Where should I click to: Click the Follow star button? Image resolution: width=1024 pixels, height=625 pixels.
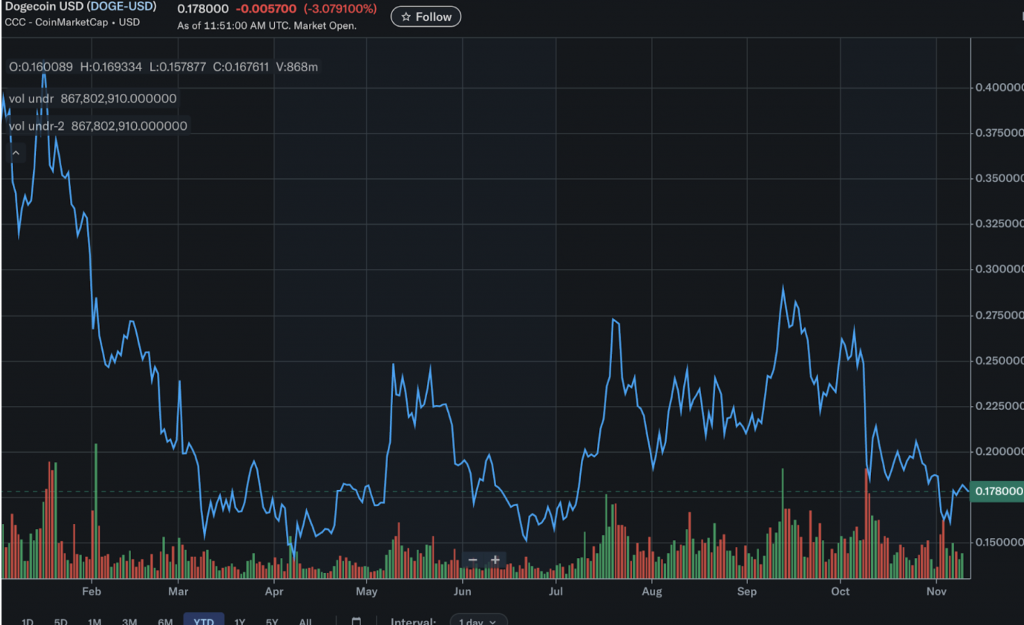(426, 17)
